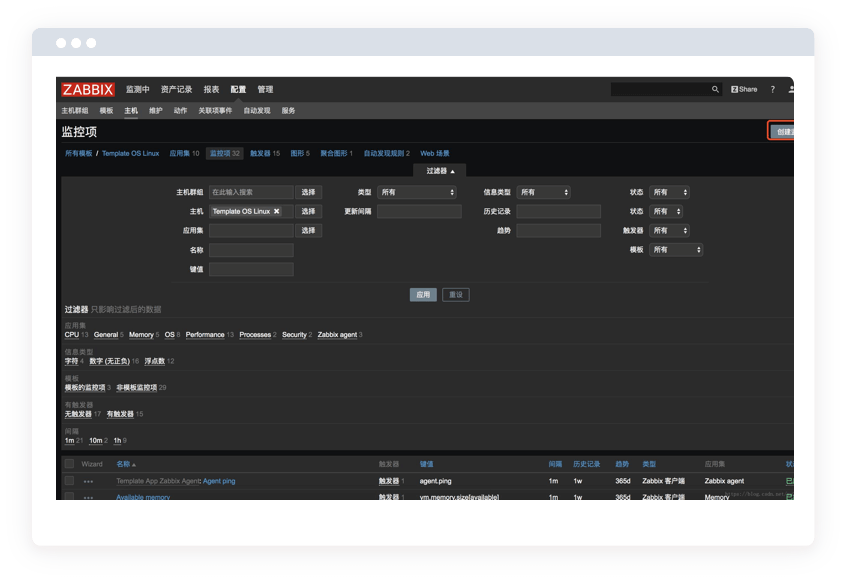Click 选择 button next to 应用集 field
The height and width of the screenshot is (580, 846).
point(309,230)
